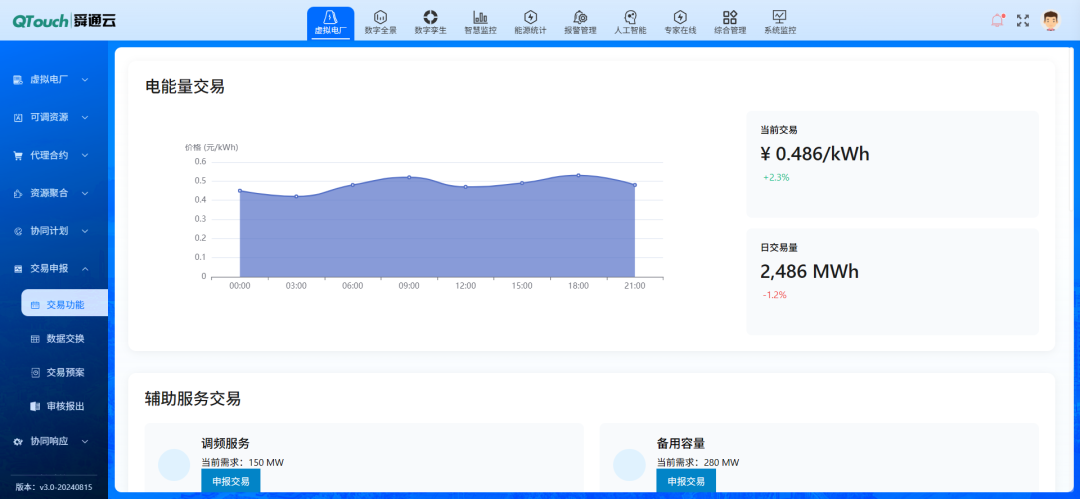
Task: Click the 18:00 data point on chart
Action: pos(579,175)
